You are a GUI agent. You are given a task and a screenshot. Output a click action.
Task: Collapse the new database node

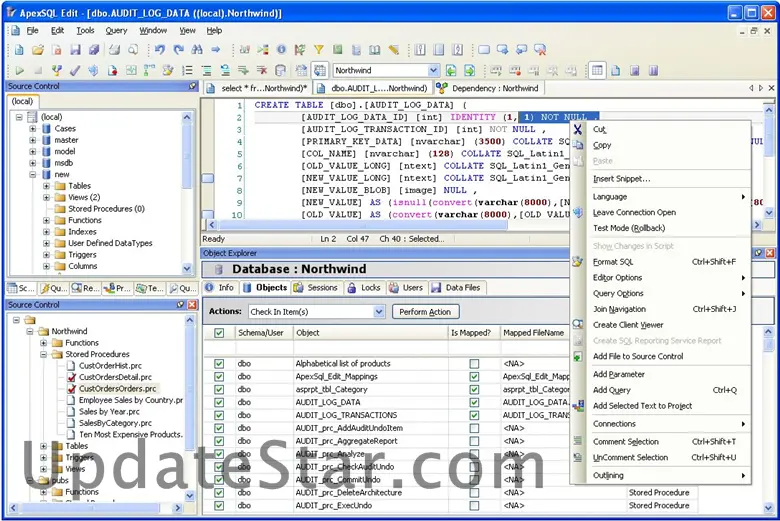[33, 174]
